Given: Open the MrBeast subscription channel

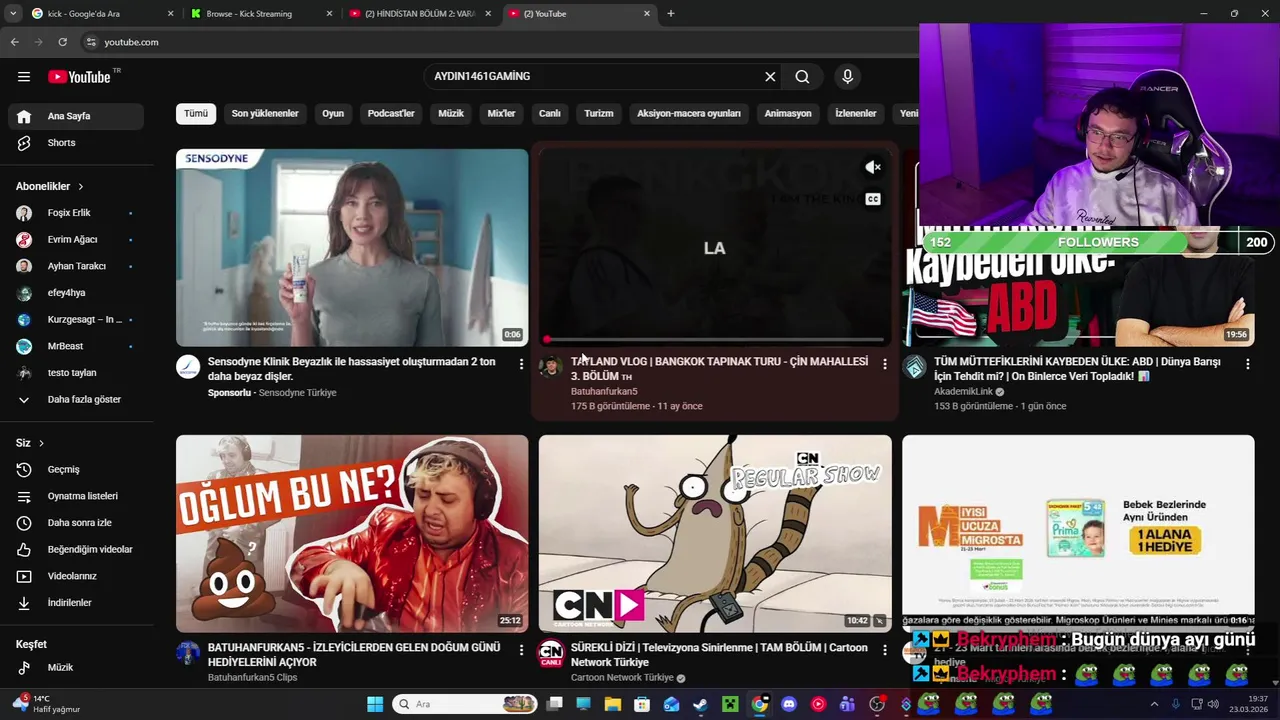Looking at the screenshot, I should (x=76, y=346).
